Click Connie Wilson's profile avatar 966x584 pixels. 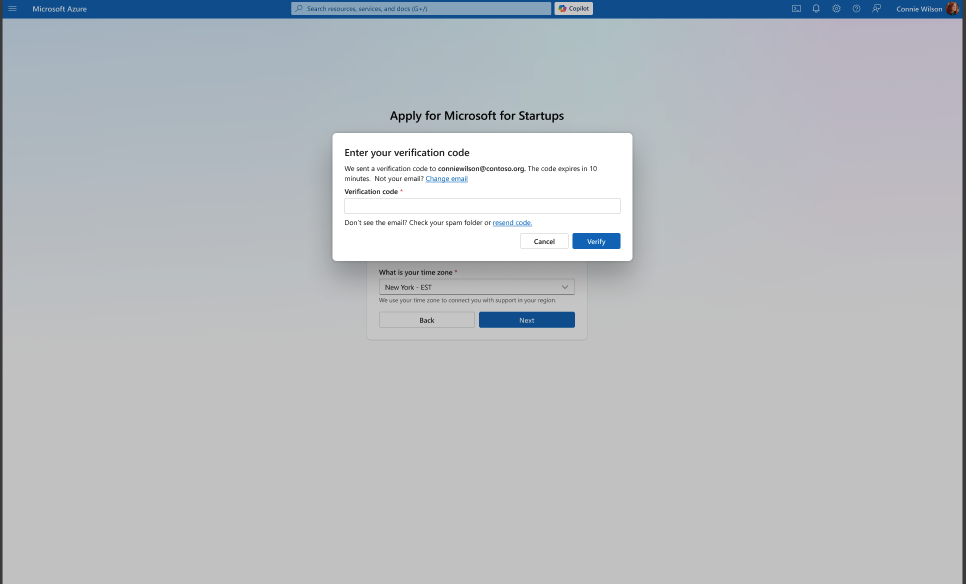tap(952, 9)
